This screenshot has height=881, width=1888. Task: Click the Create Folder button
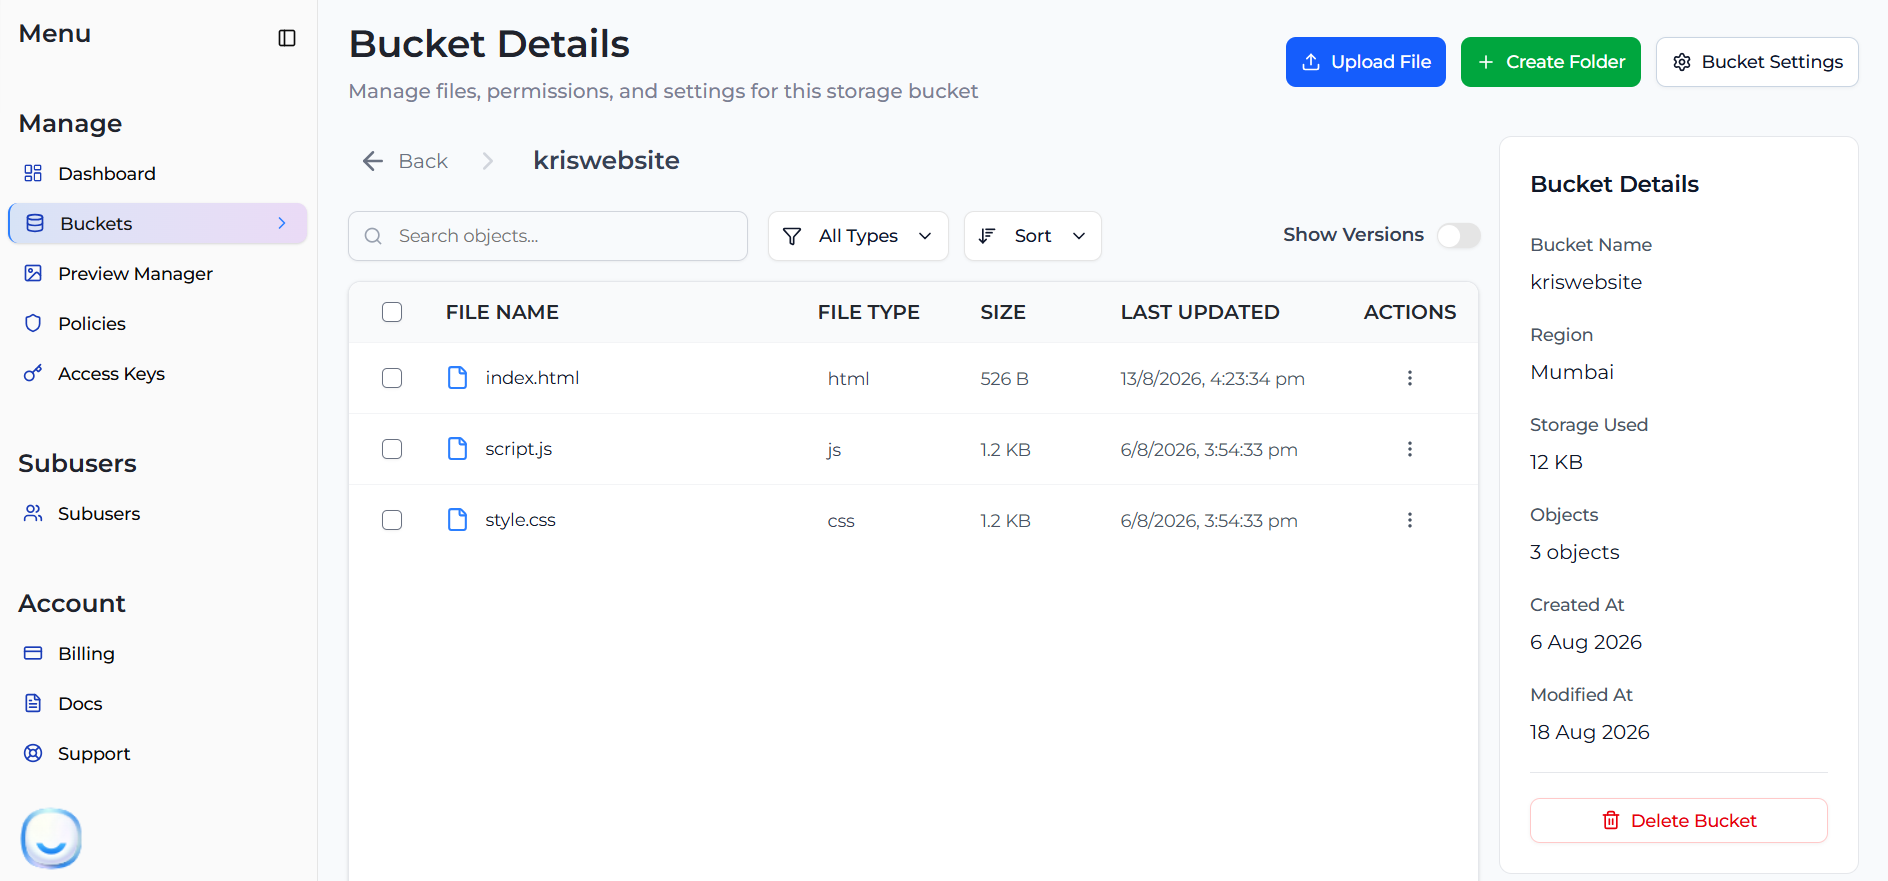[x=1551, y=62]
